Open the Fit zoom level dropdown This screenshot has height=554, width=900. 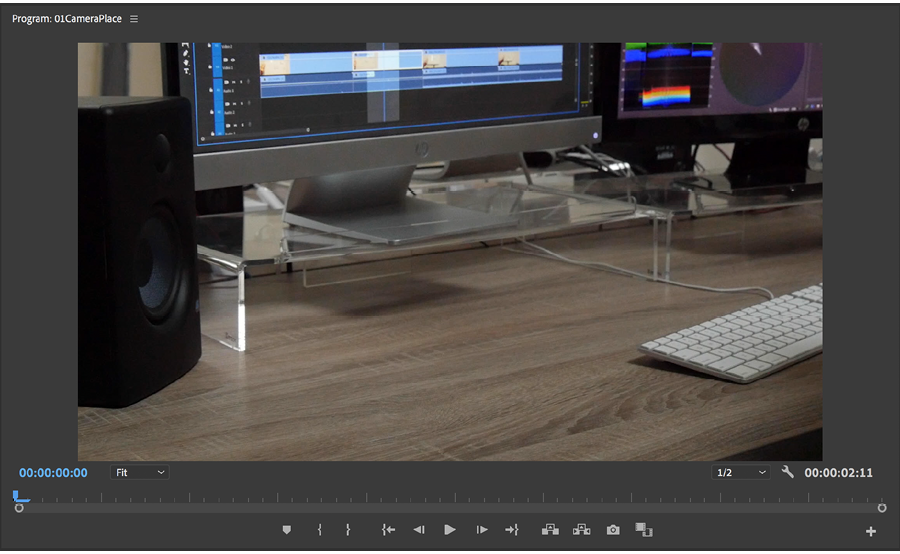click(139, 472)
